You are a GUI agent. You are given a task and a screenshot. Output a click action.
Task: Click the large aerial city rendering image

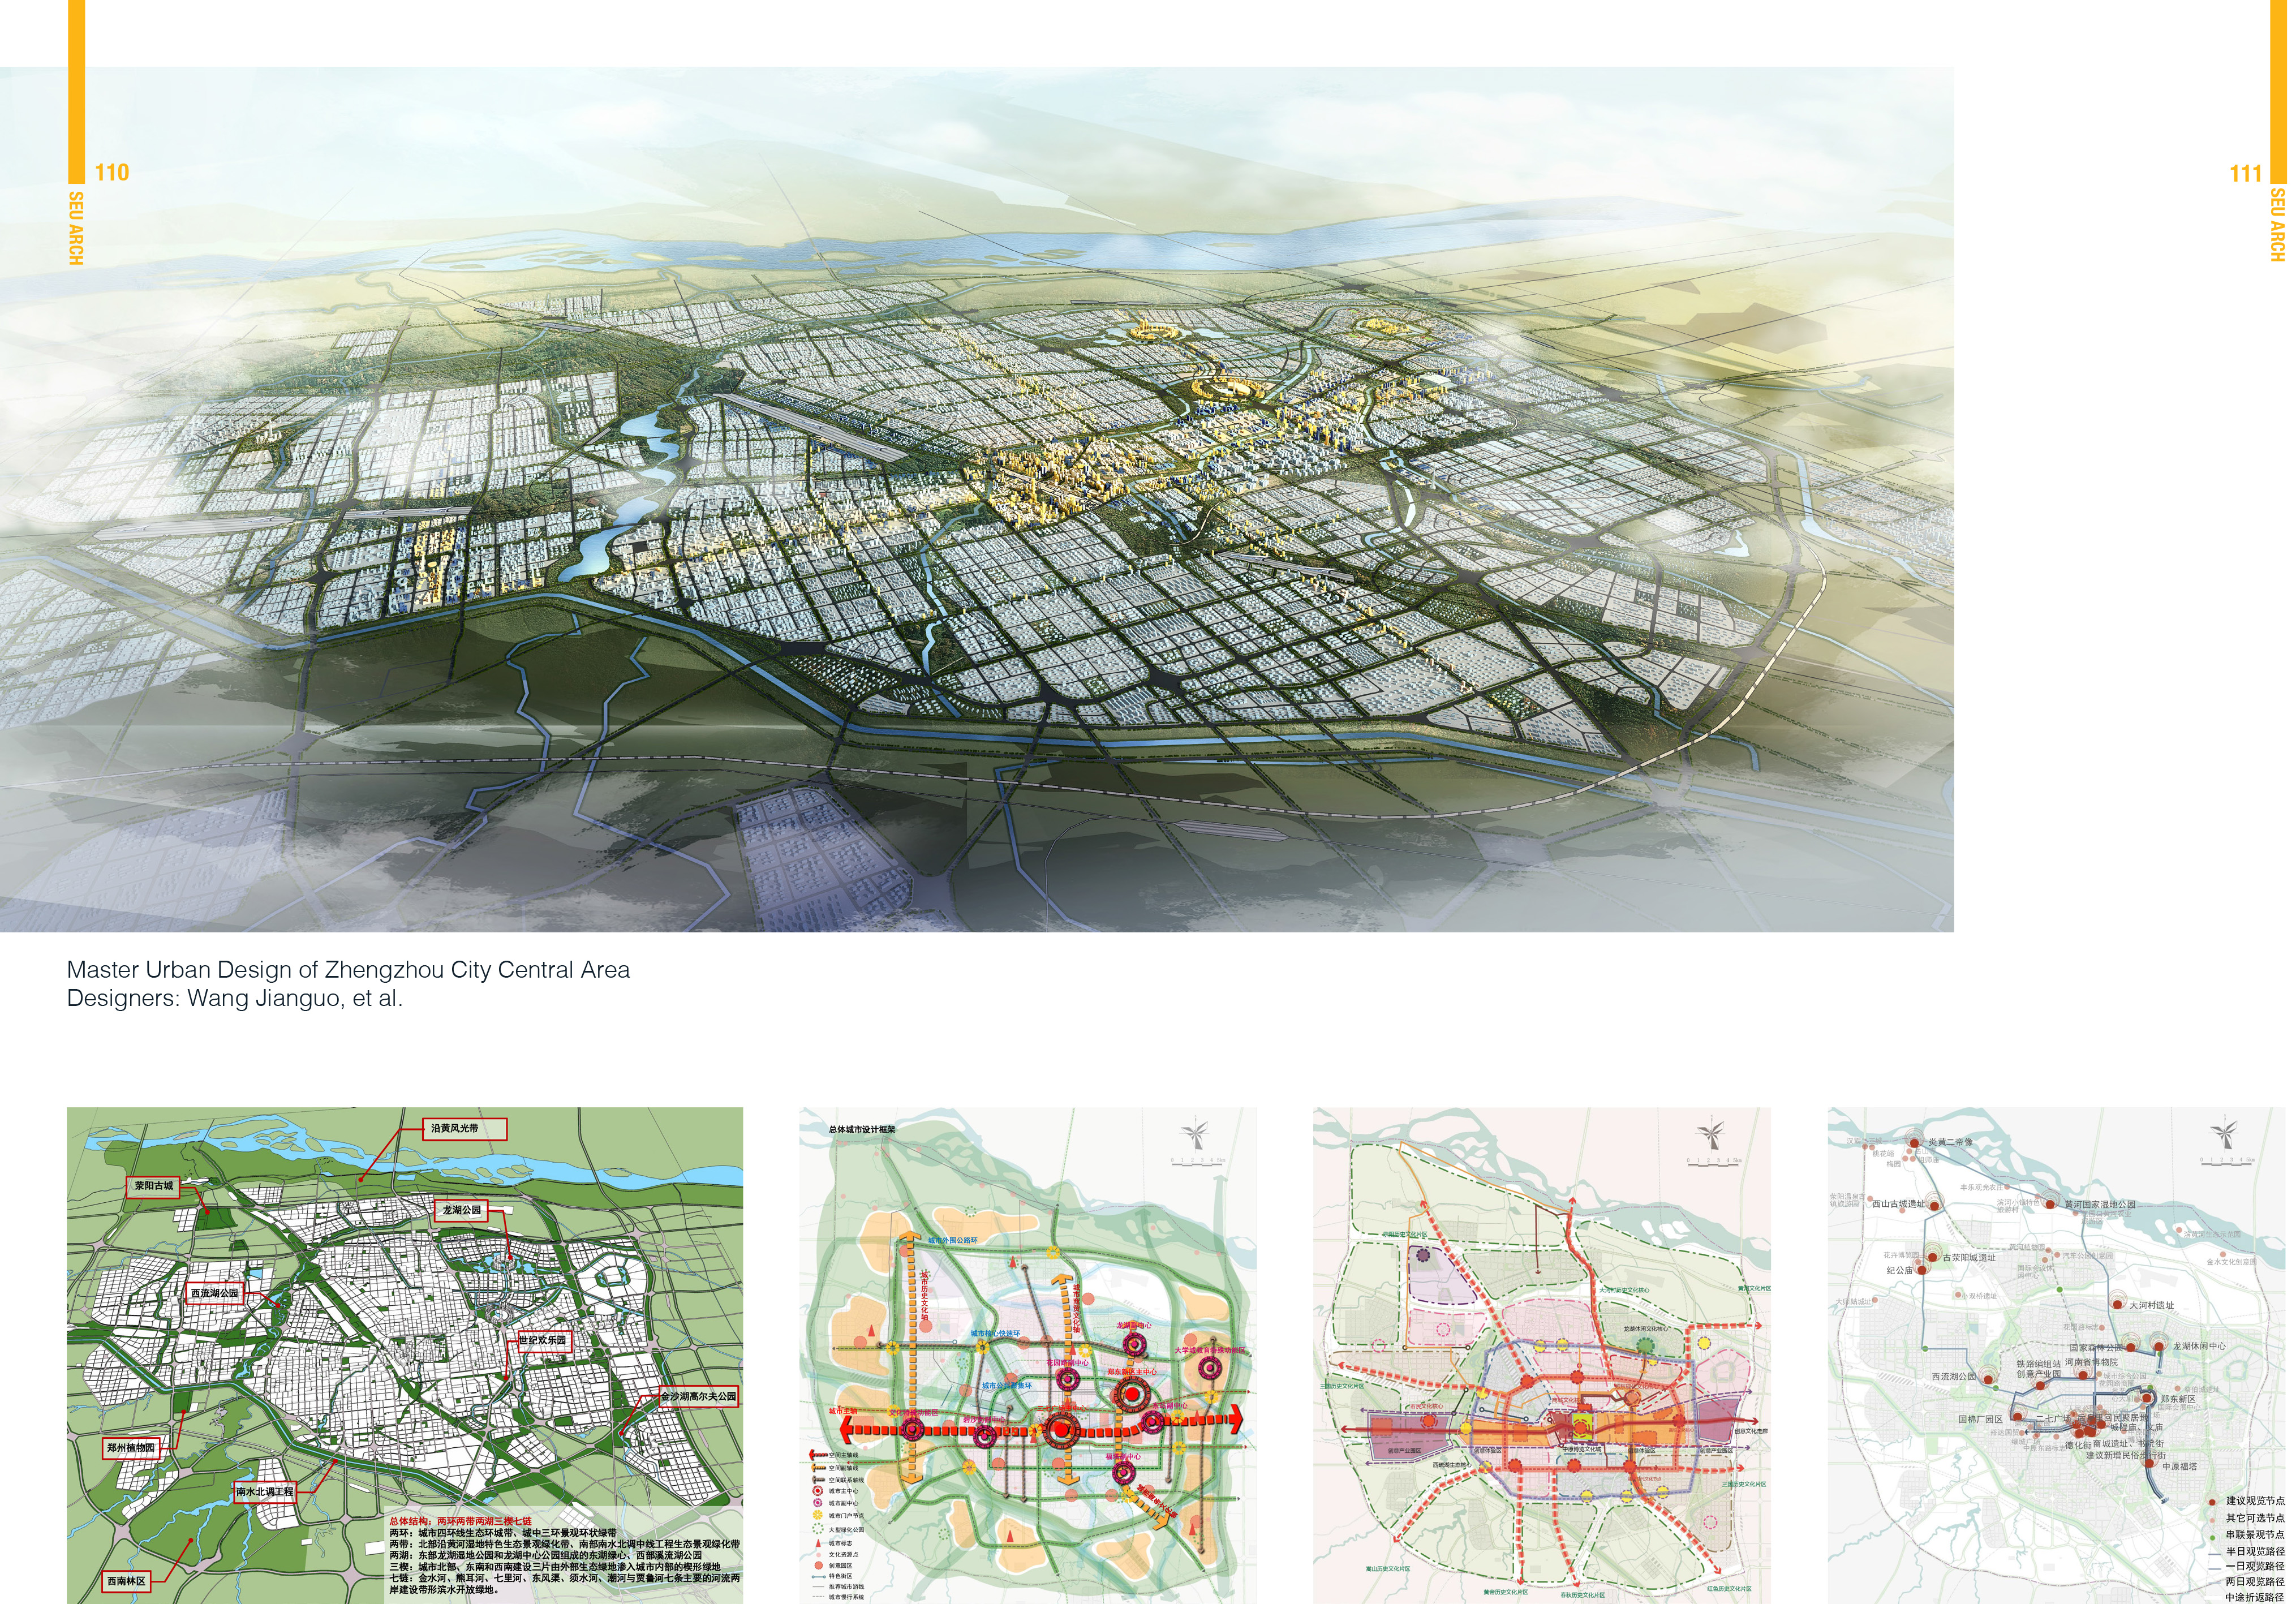[x=976, y=500]
